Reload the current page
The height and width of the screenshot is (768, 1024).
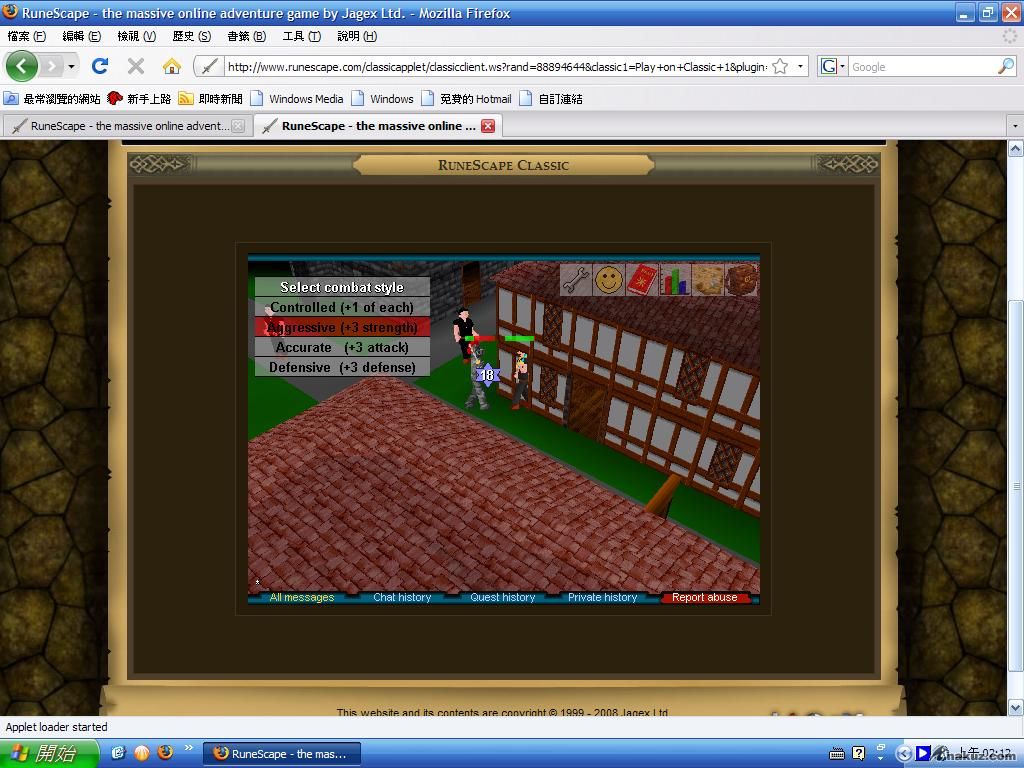click(100, 66)
